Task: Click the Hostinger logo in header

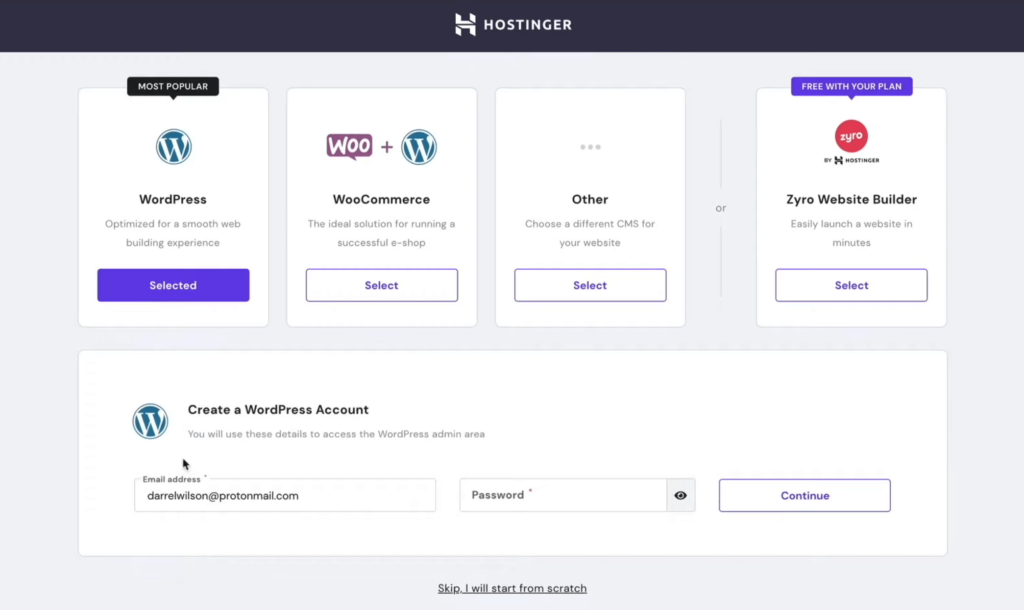Action: click(513, 25)
